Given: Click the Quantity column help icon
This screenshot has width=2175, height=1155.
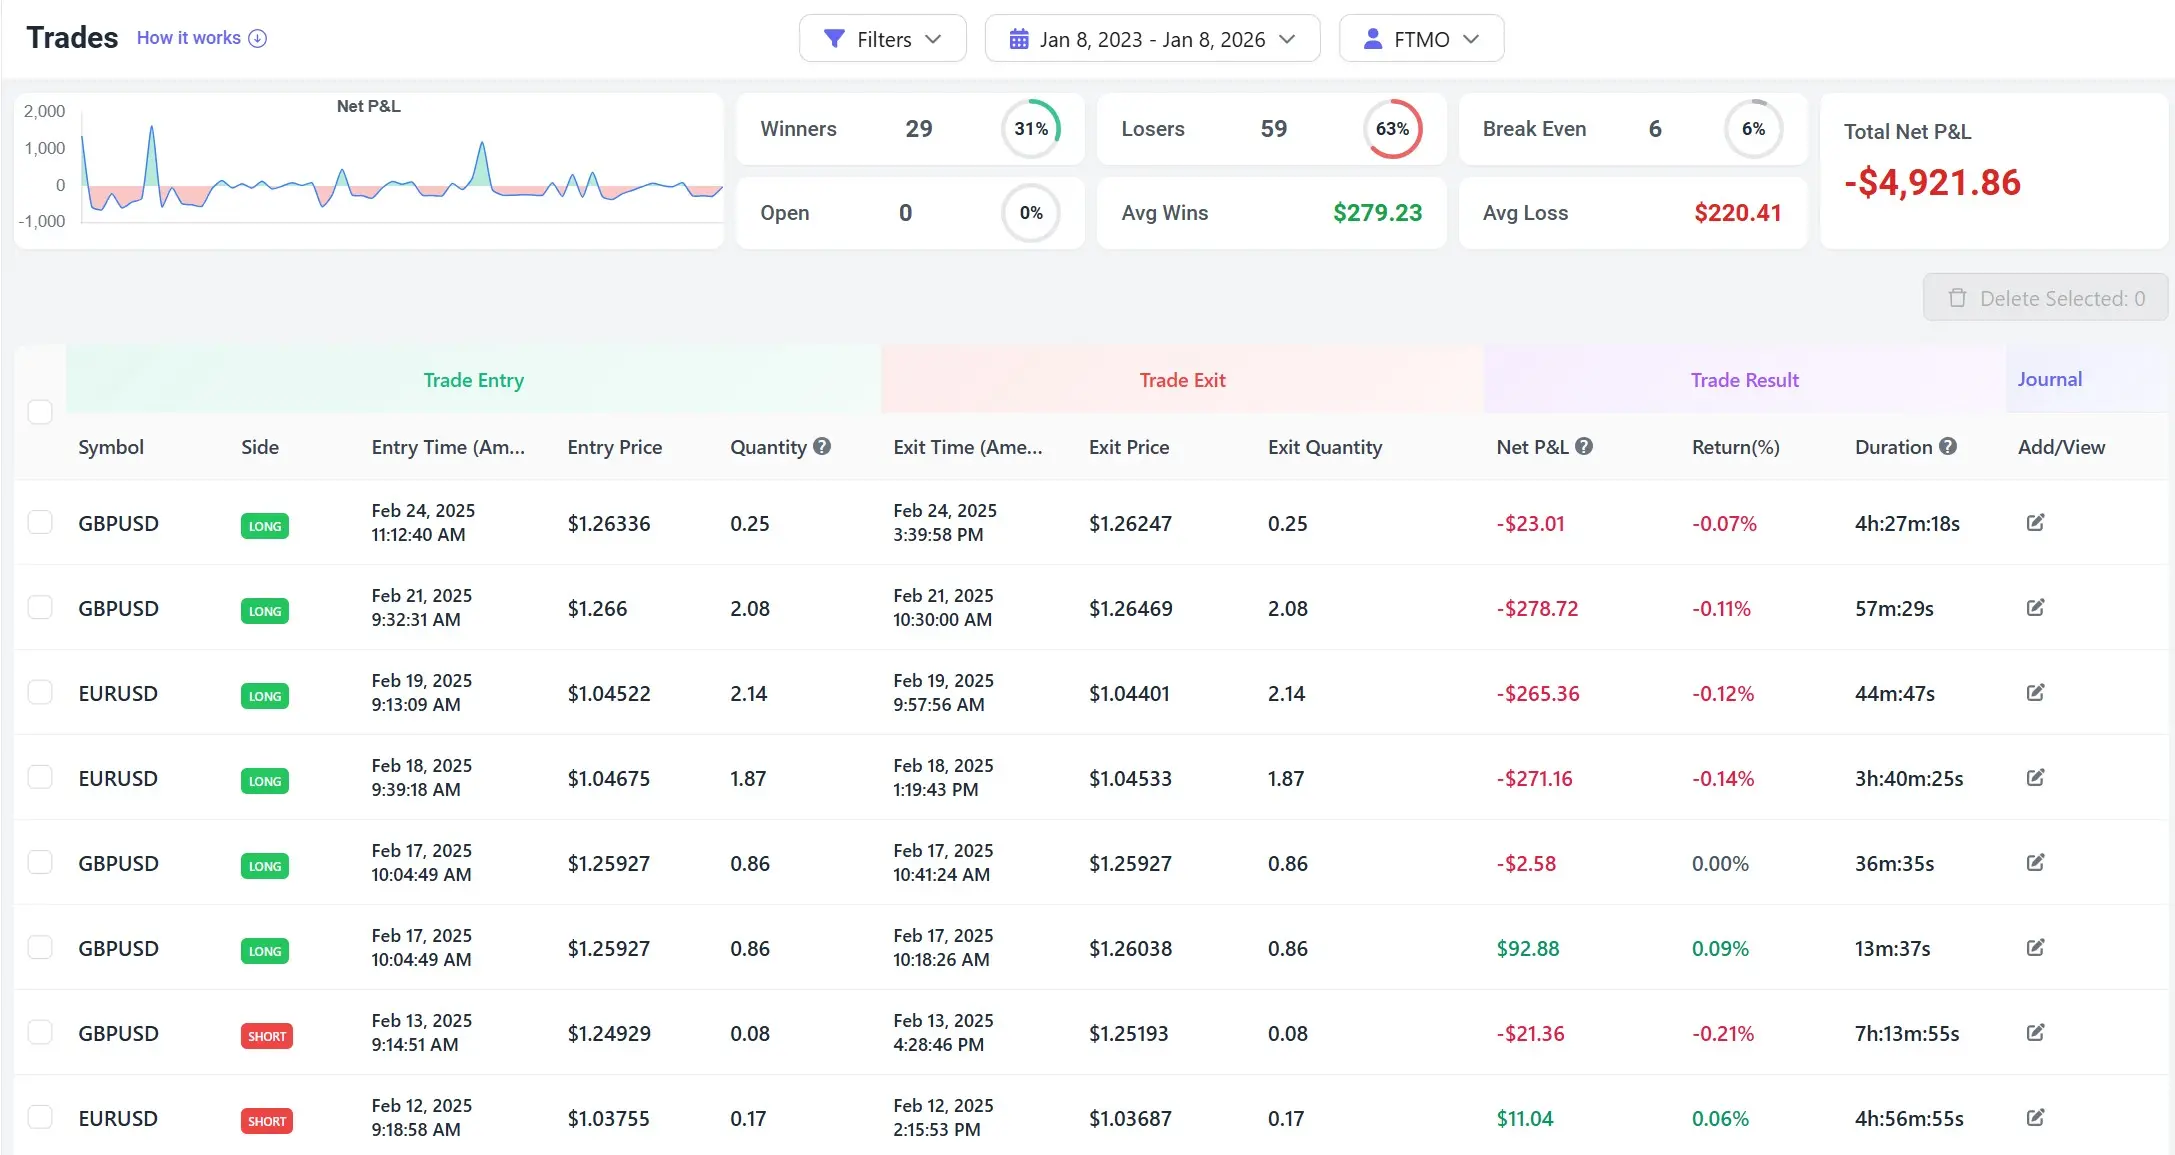Looking at the screenshot, I should point(822,447).
